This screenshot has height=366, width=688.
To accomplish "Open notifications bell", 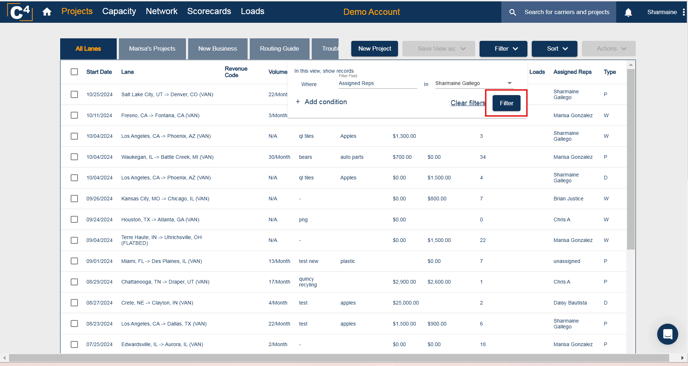I will click(628, 12).
